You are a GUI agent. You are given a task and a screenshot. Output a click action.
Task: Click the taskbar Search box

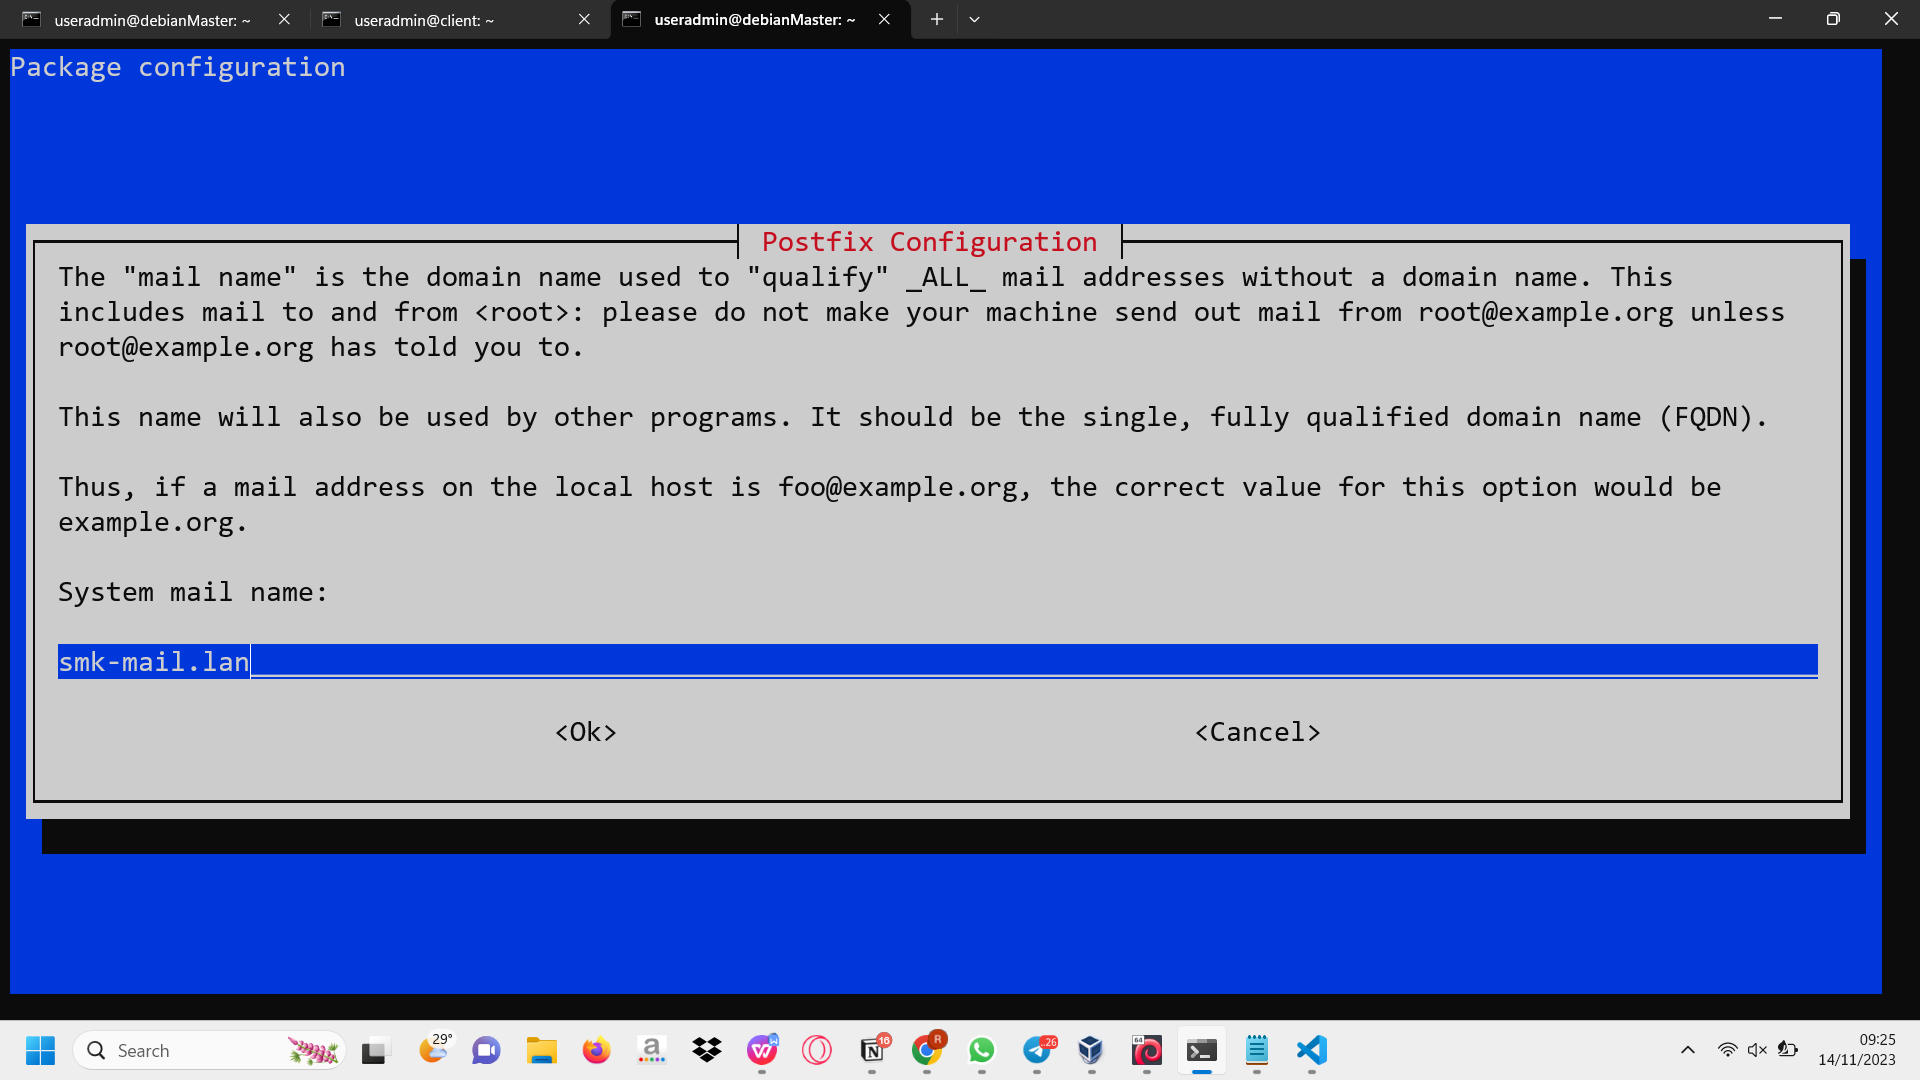pos(210,1050)
